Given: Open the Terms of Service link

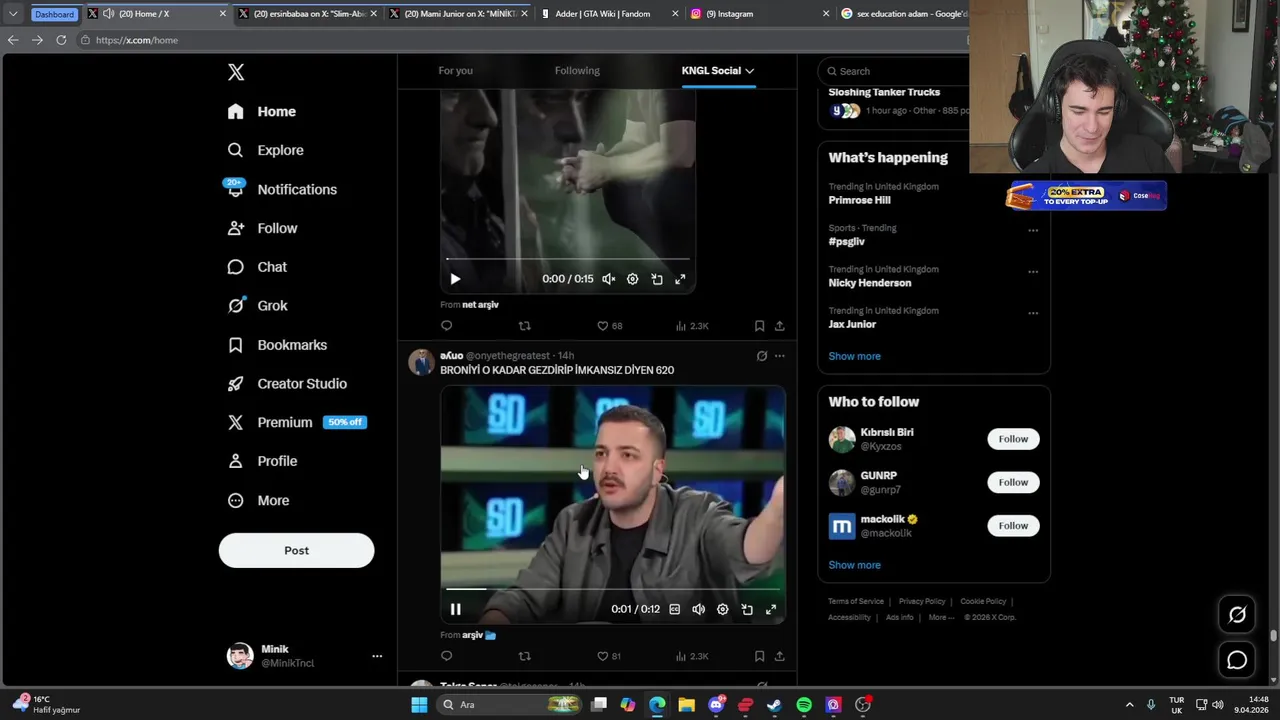Looking at the screenshot, I should click(856, 601).
